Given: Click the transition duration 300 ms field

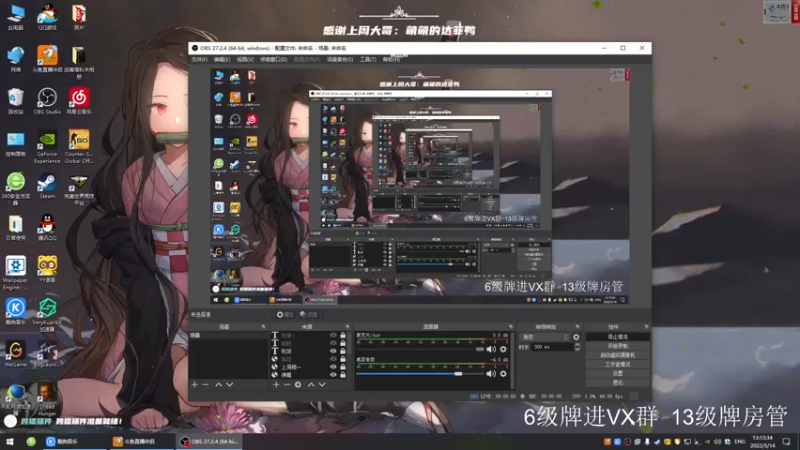Looking at the screenshot, I should tap(551, 347).
